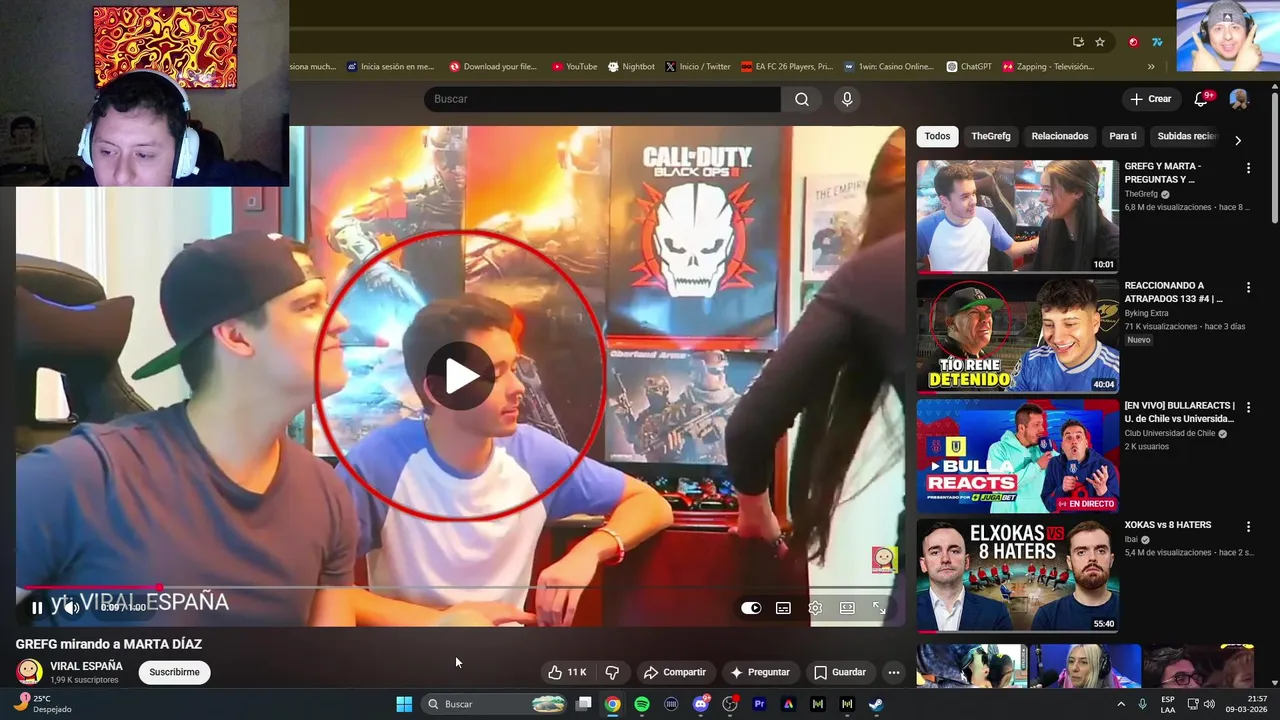This screenshot has height=720, width=1280.
Task: Open Club Universidad de Chile channel name
Action: point(1170,433)
